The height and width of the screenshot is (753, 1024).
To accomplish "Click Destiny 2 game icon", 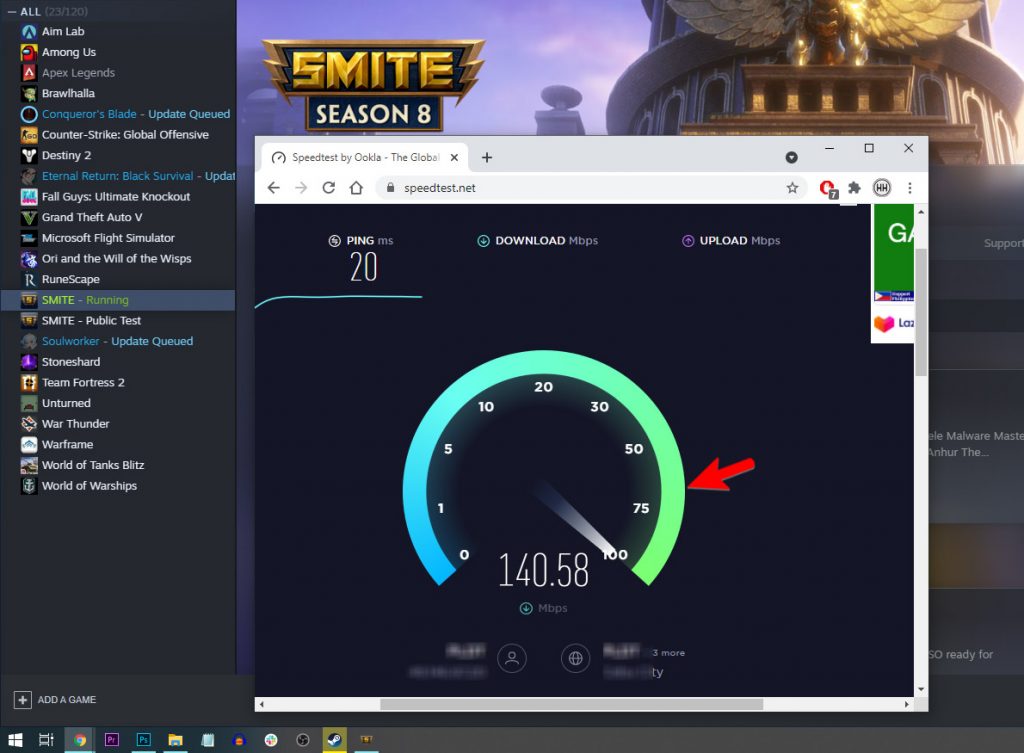I will (x=29, y=155).
